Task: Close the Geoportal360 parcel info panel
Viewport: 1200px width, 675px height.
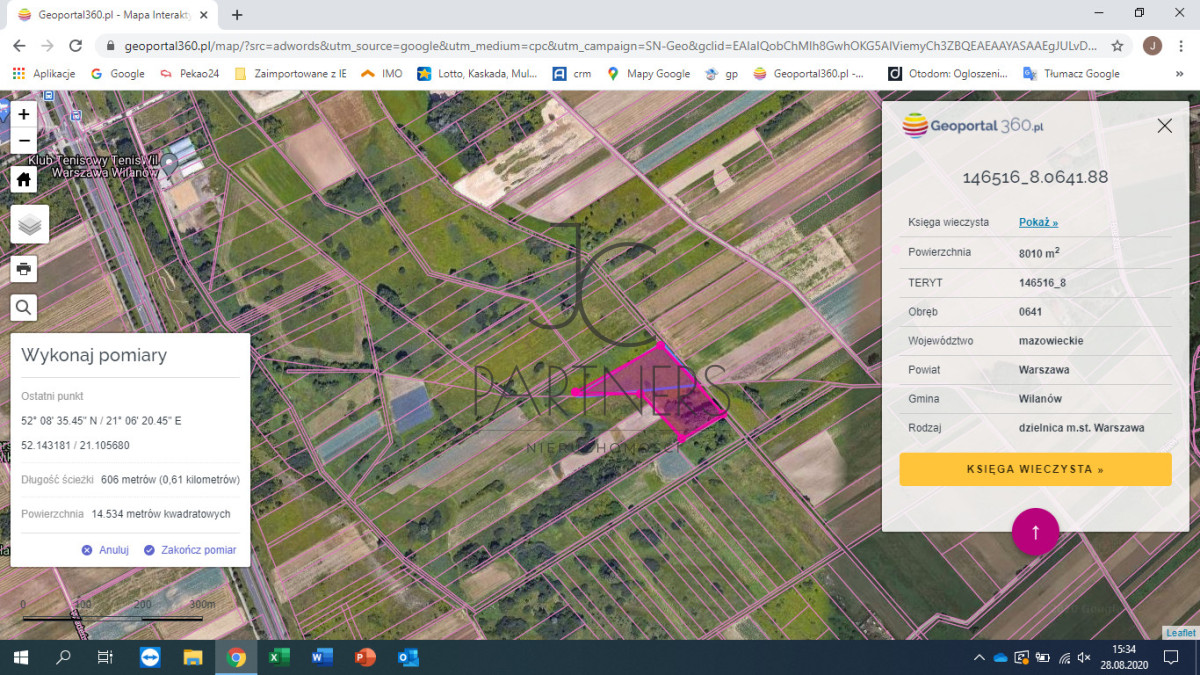Action: pyautogui.click(x=1164, y=126)
